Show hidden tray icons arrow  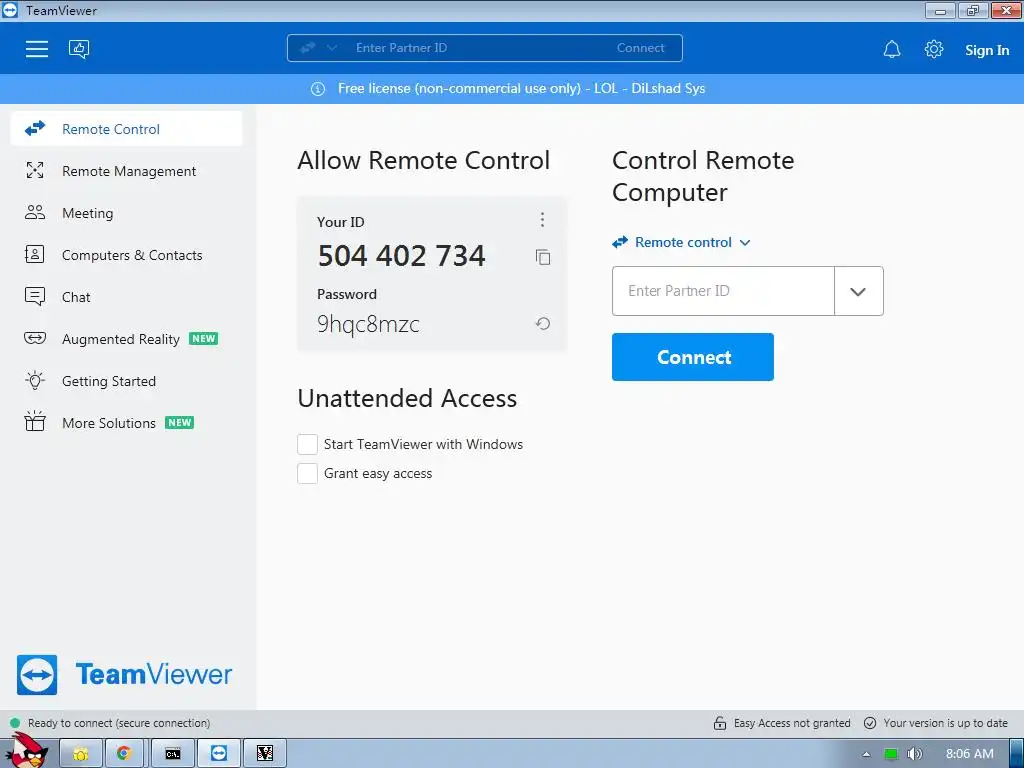click(x=866, y=754)
